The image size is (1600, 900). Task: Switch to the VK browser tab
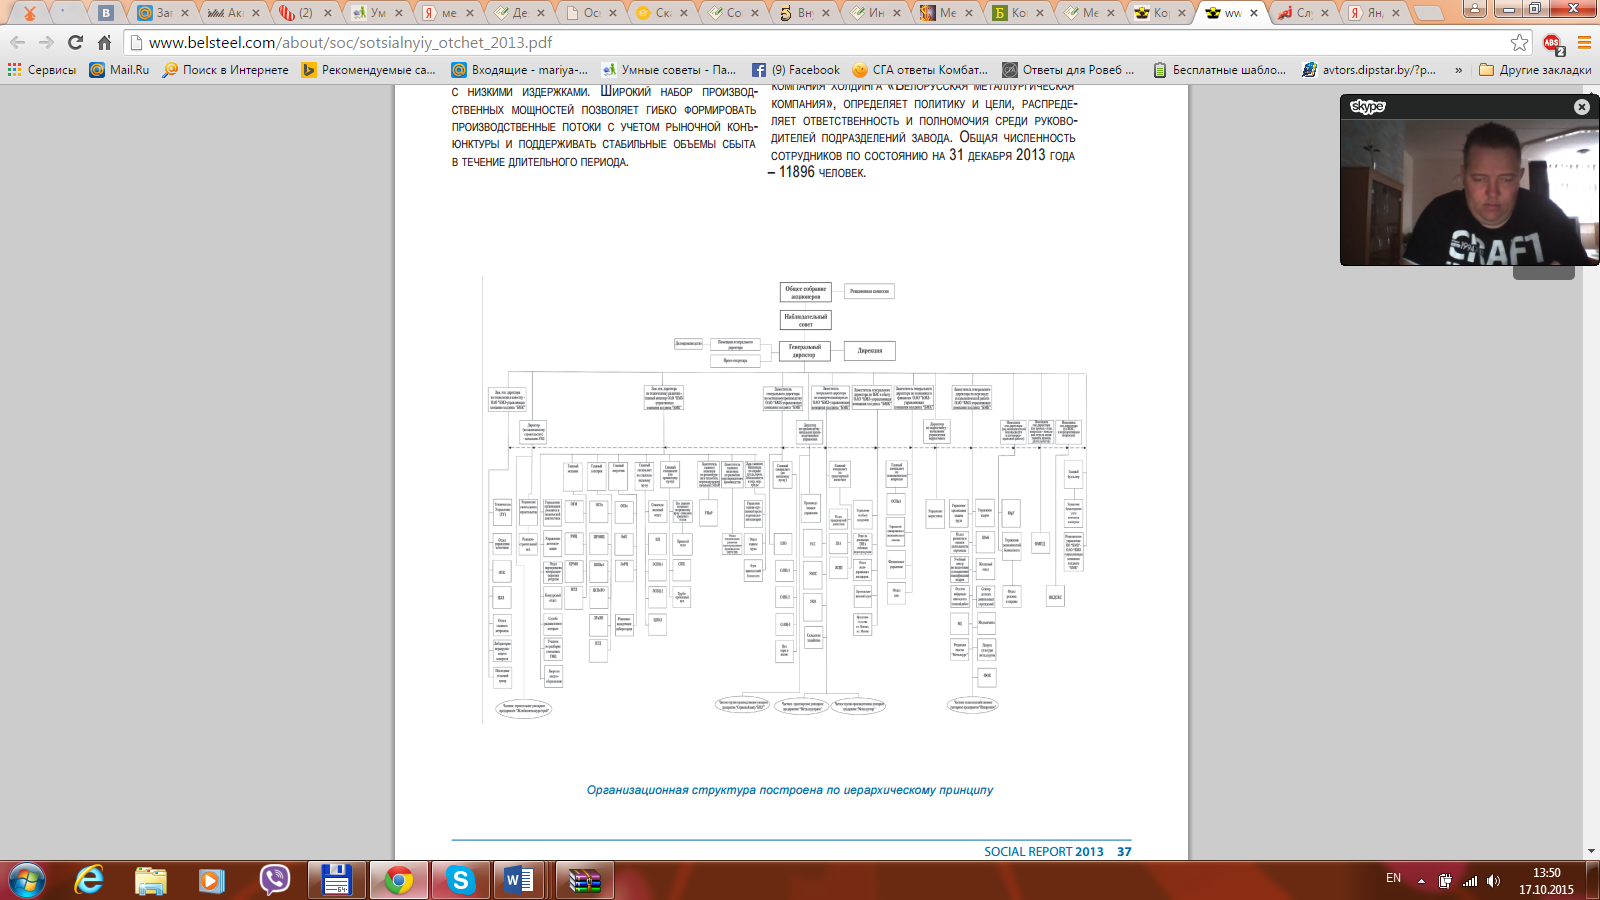coord(105,13)
